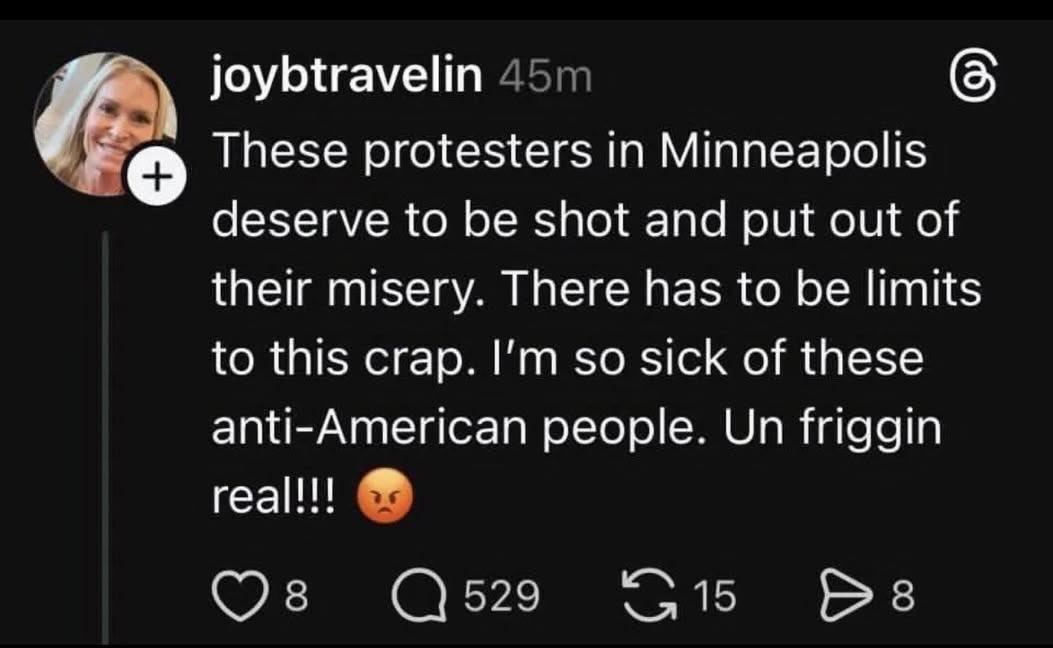This screenshot has height=648, width=1053.
Task: Click the line "to this crap. I'm so sick"
Action: point(567,359)
